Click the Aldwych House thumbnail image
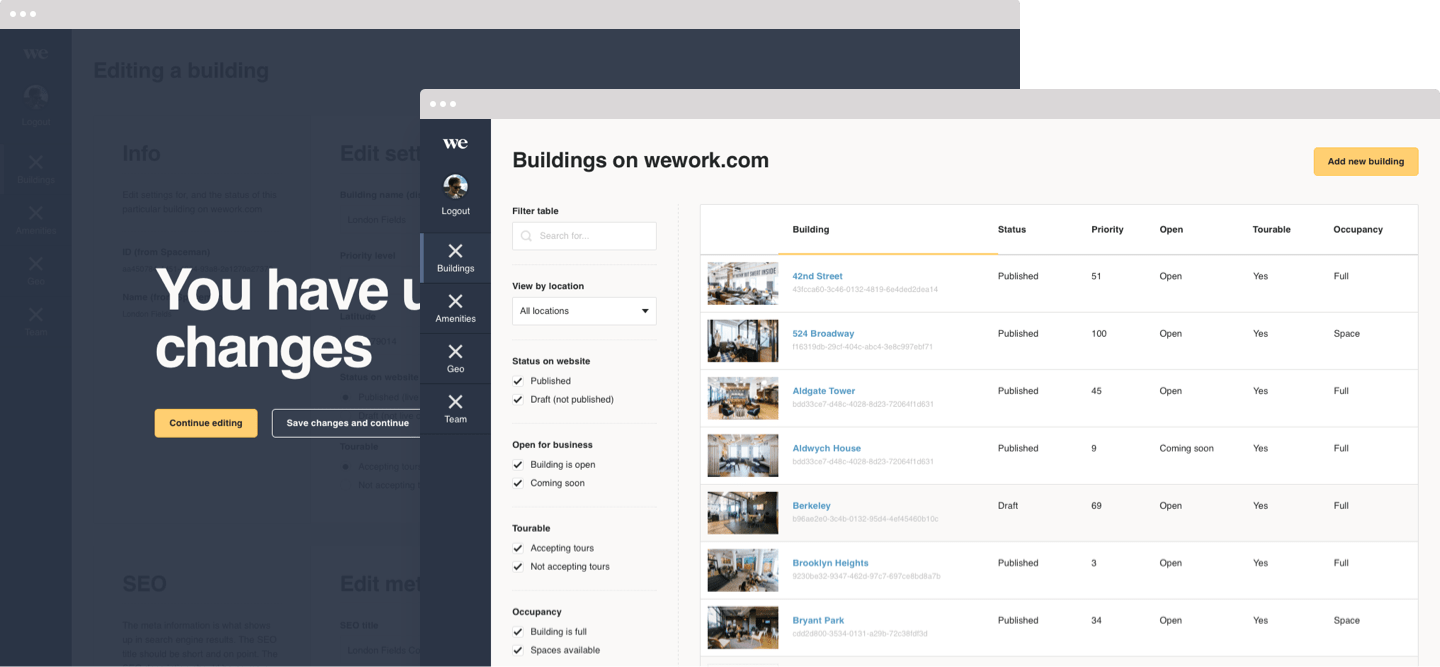The image size is (1440, 667). tap(743, 455)
